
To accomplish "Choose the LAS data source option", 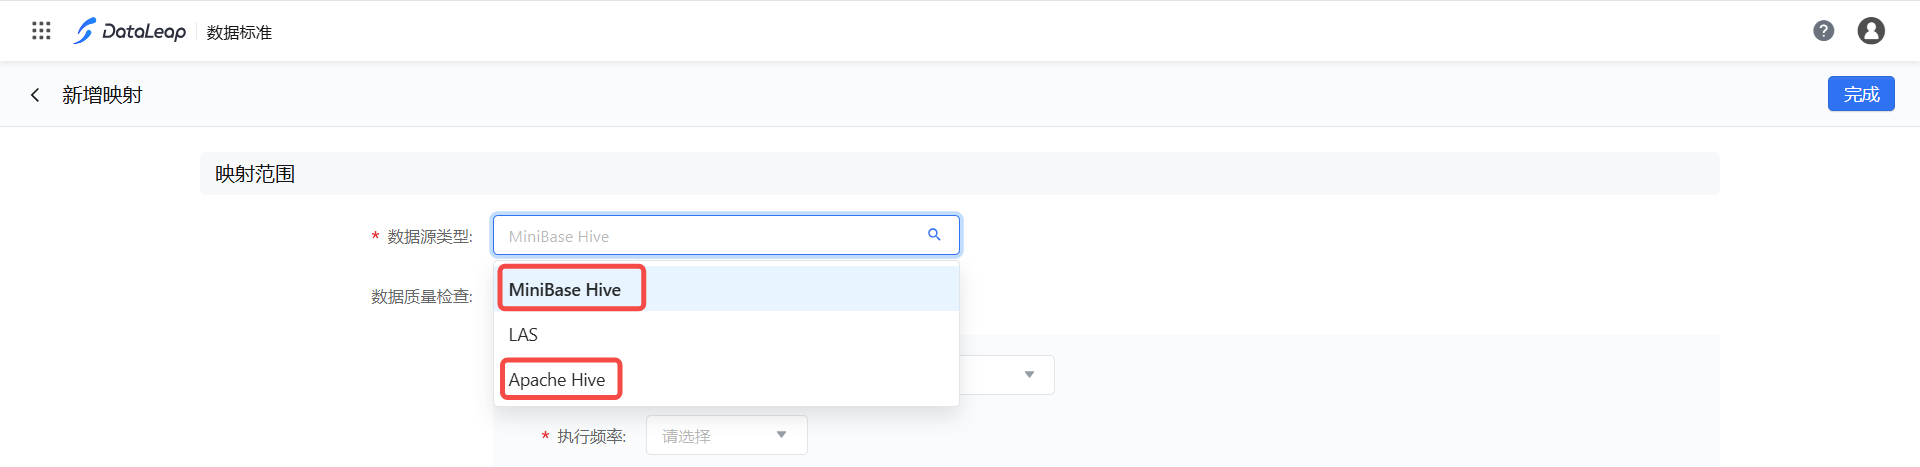I will tap(523, 335).
